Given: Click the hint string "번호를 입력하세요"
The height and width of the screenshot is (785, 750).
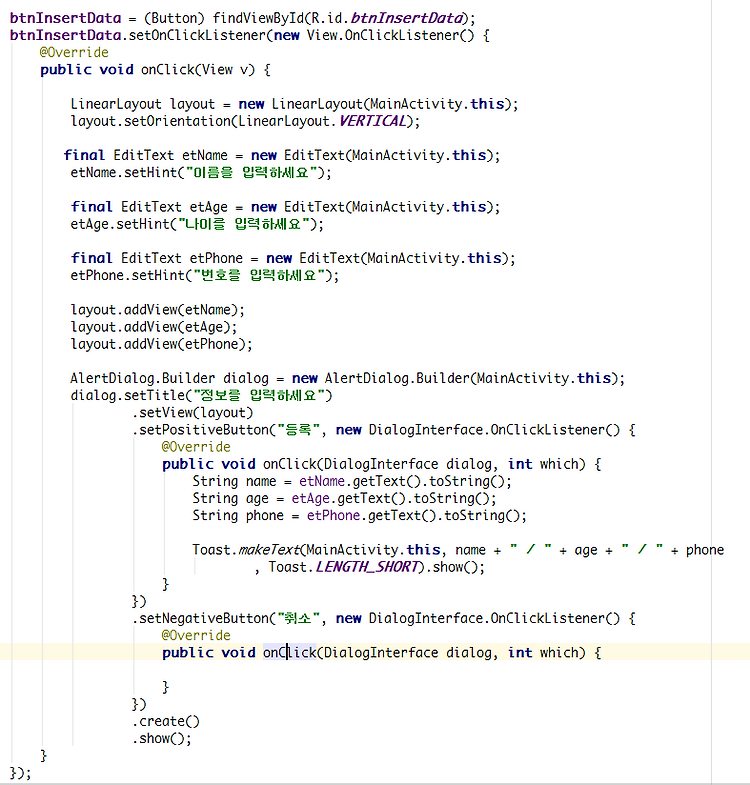Looking at the screenshot, I should [259, 275].
